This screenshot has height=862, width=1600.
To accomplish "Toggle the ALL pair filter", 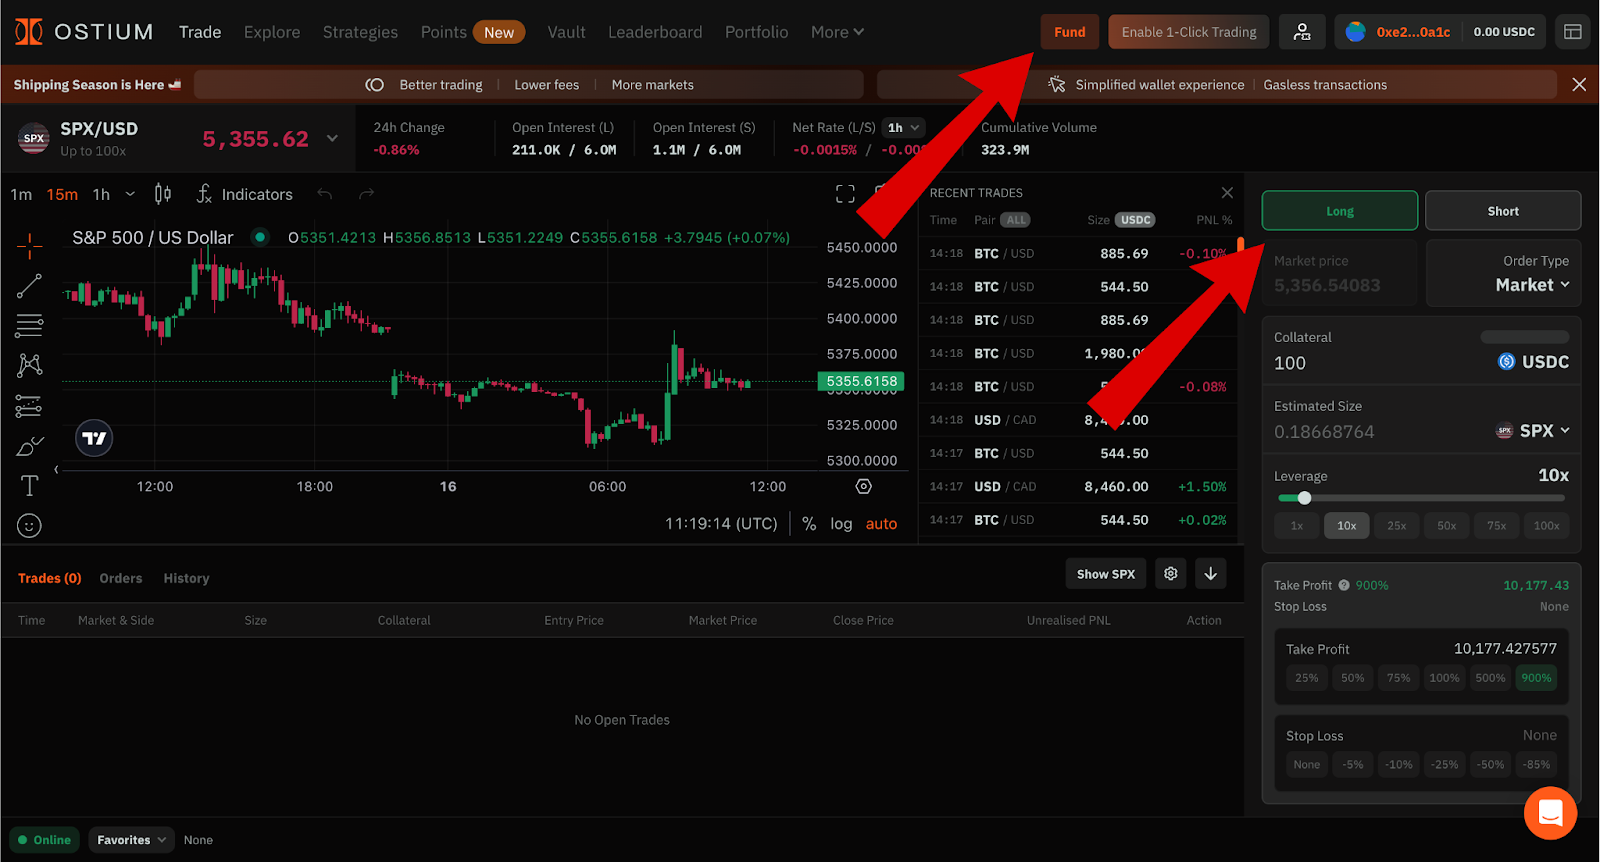I will [x=1016, y=220].
